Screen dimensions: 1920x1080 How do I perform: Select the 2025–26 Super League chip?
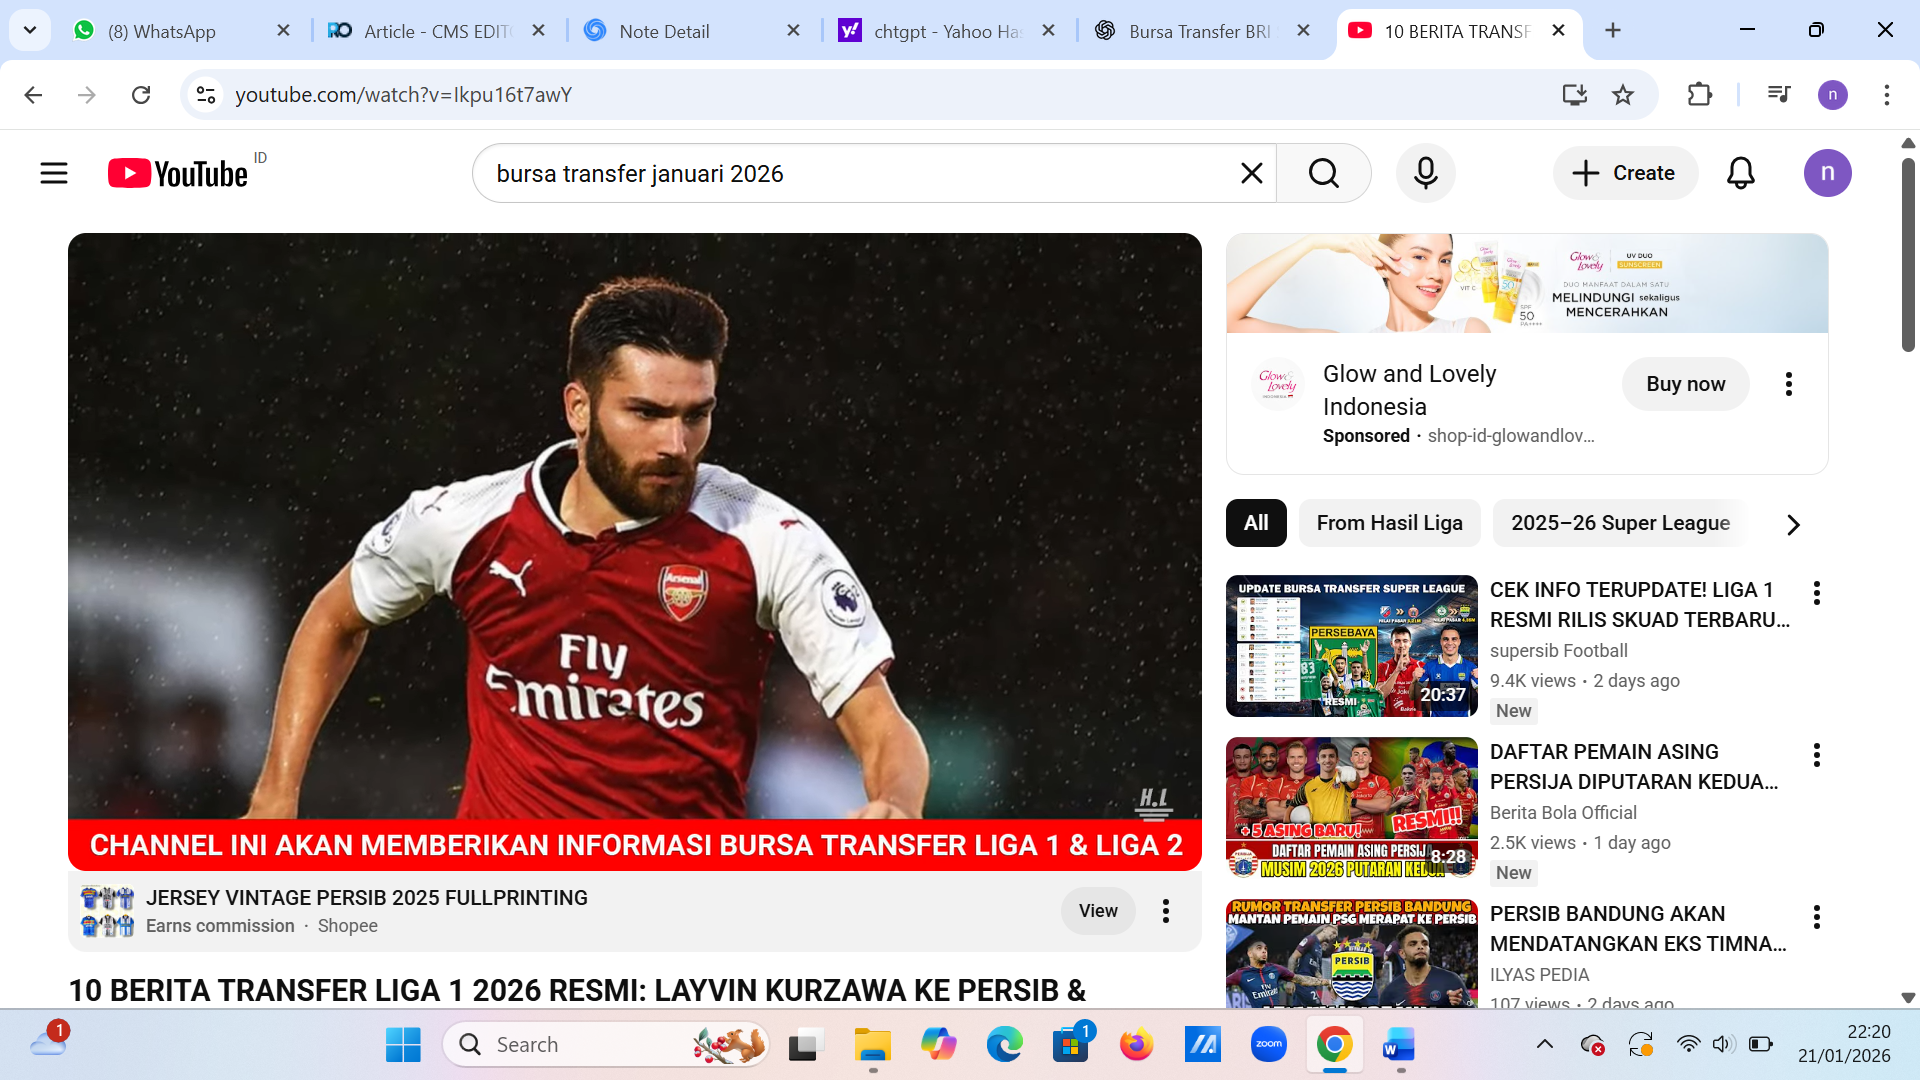(1620, 523)
